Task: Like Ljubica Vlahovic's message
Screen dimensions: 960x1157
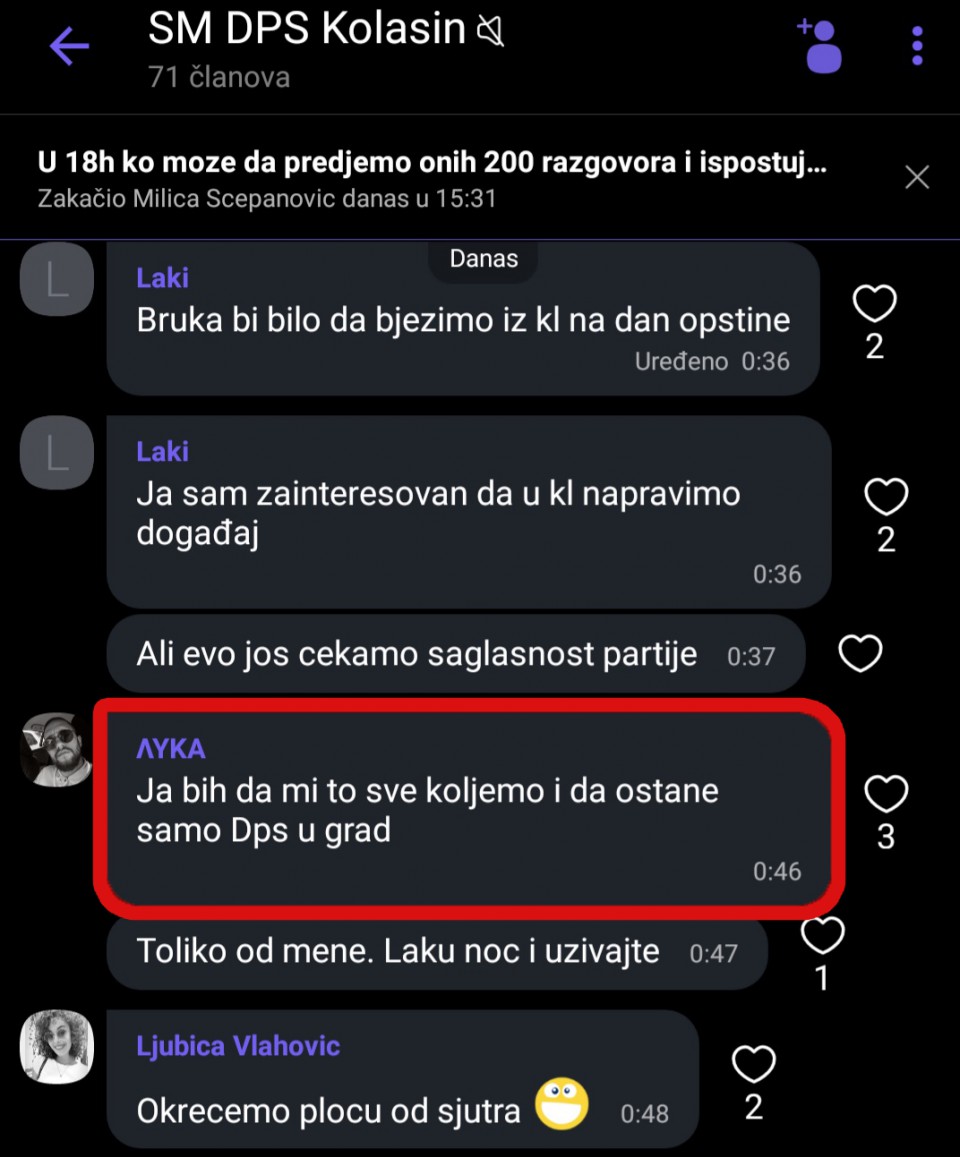Action: pyautogui.click(x=754, y=1066)
